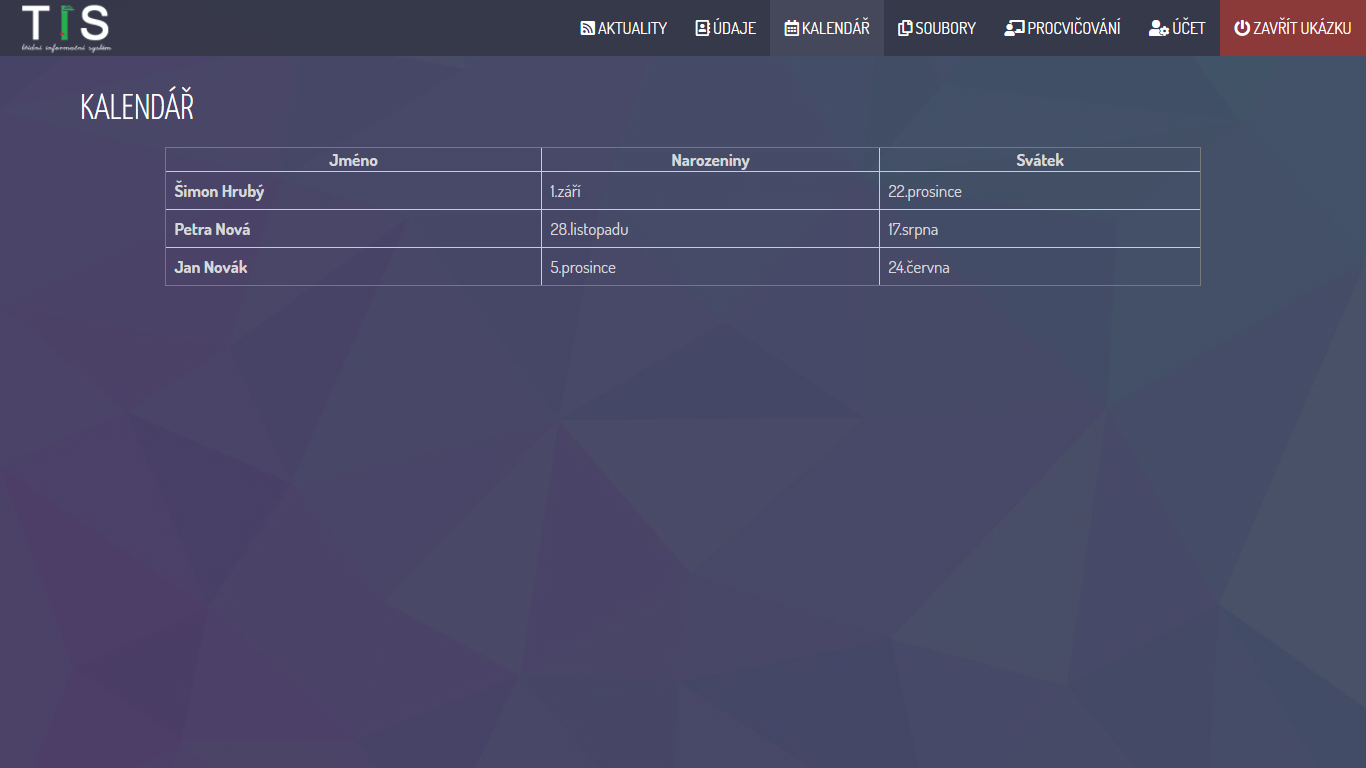Click the address book icon beside Údaje
Viewport: 1366px width, 768px height.
click(702, 28)
